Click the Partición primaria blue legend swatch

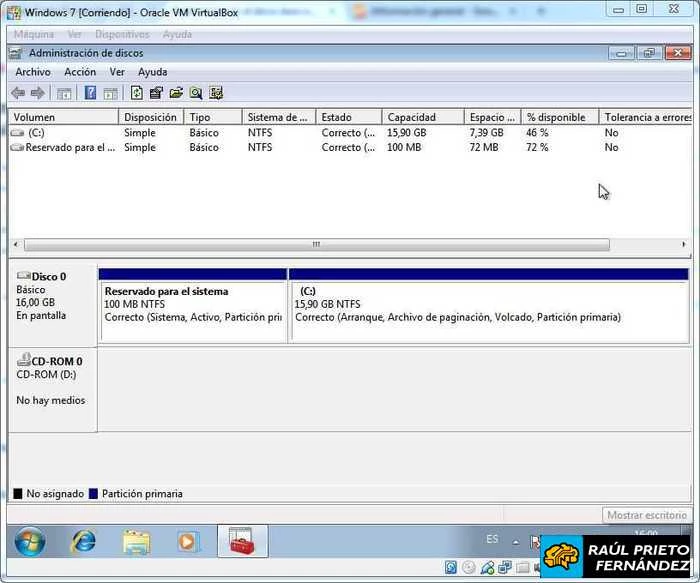(x=93, y=494)
